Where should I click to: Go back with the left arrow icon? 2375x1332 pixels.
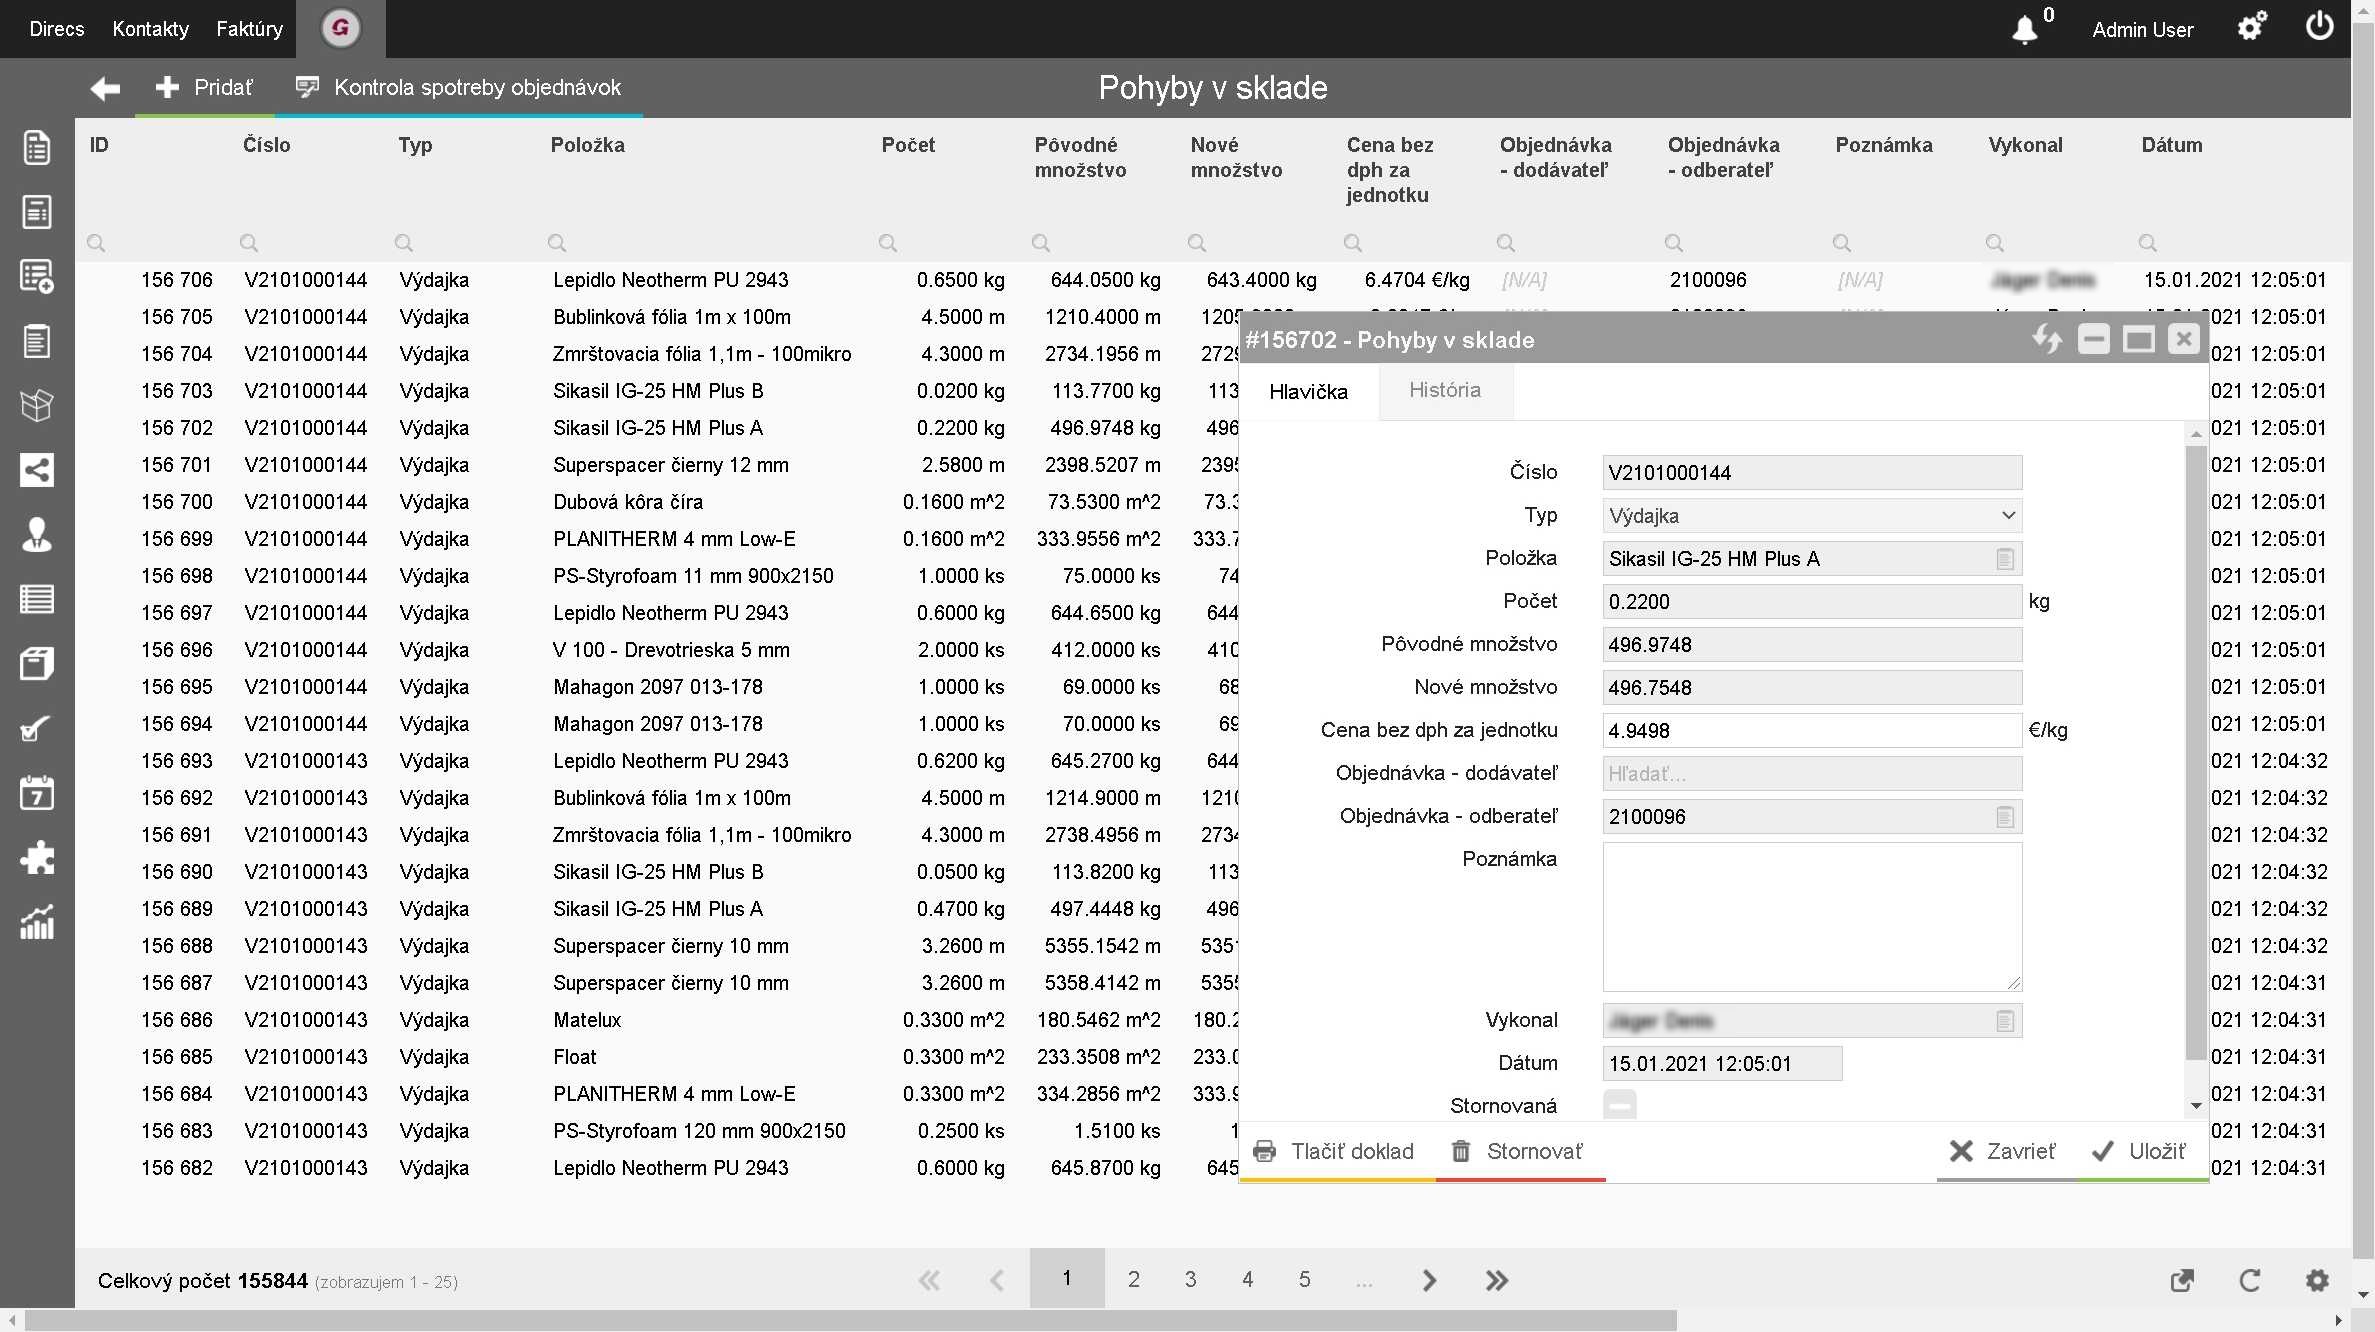(105, 88)
